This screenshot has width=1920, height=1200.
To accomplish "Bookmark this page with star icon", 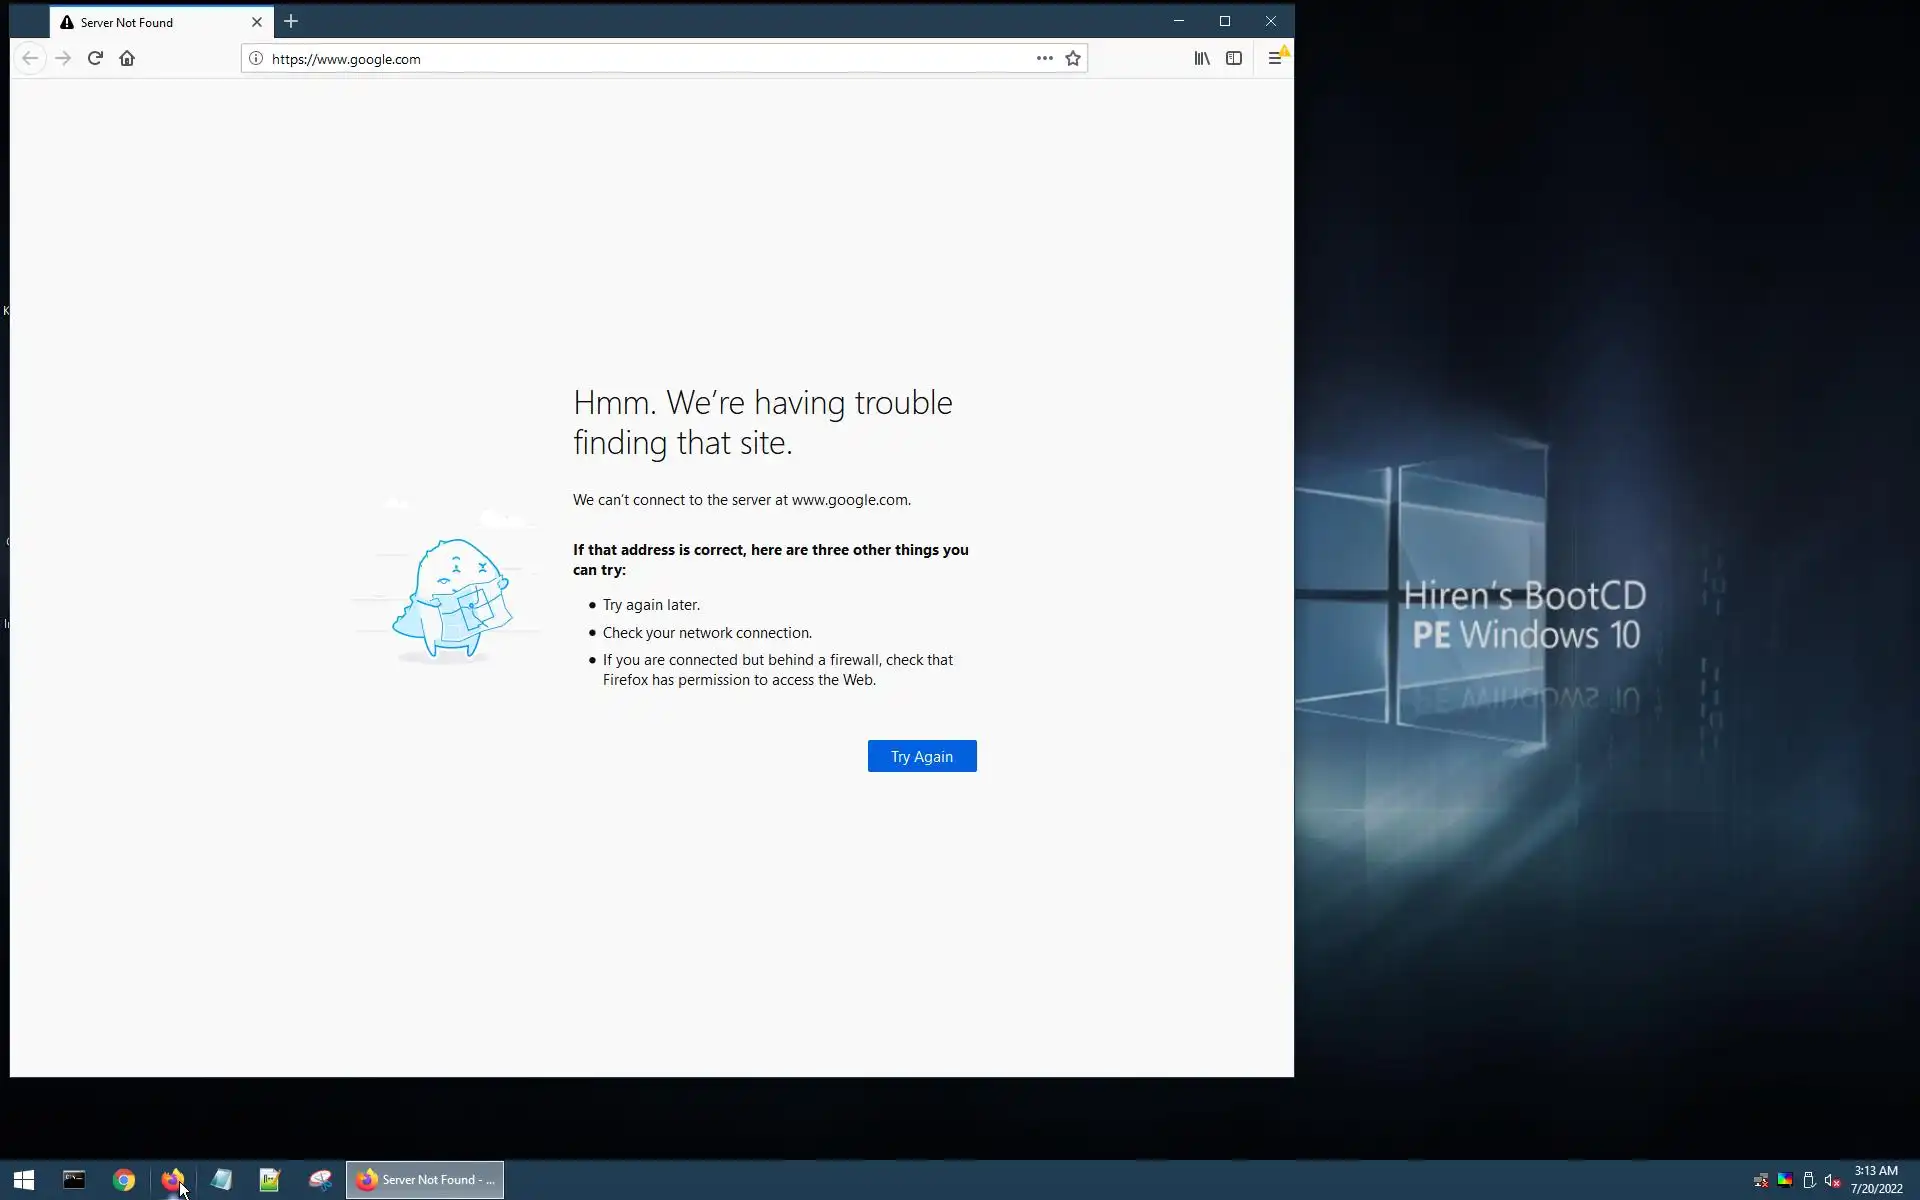I will pos(1073,58).
